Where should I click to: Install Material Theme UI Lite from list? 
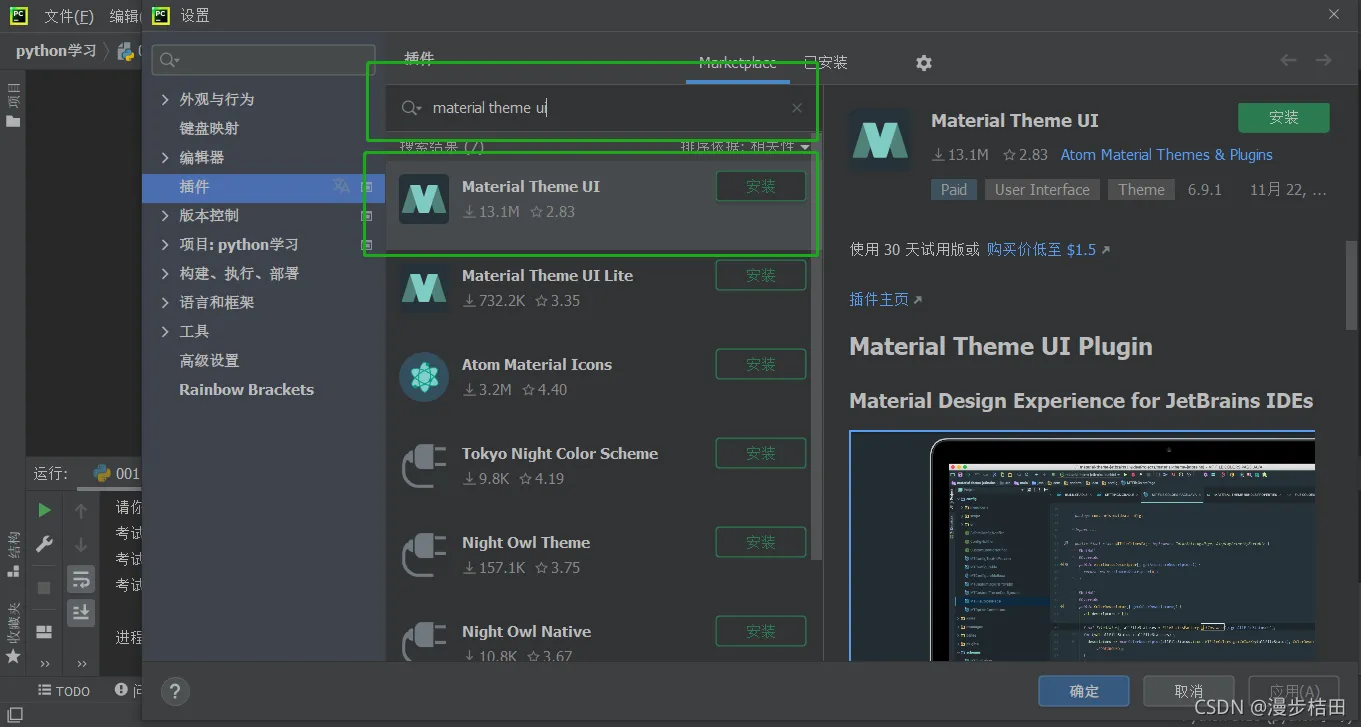(x=761, y=275)
